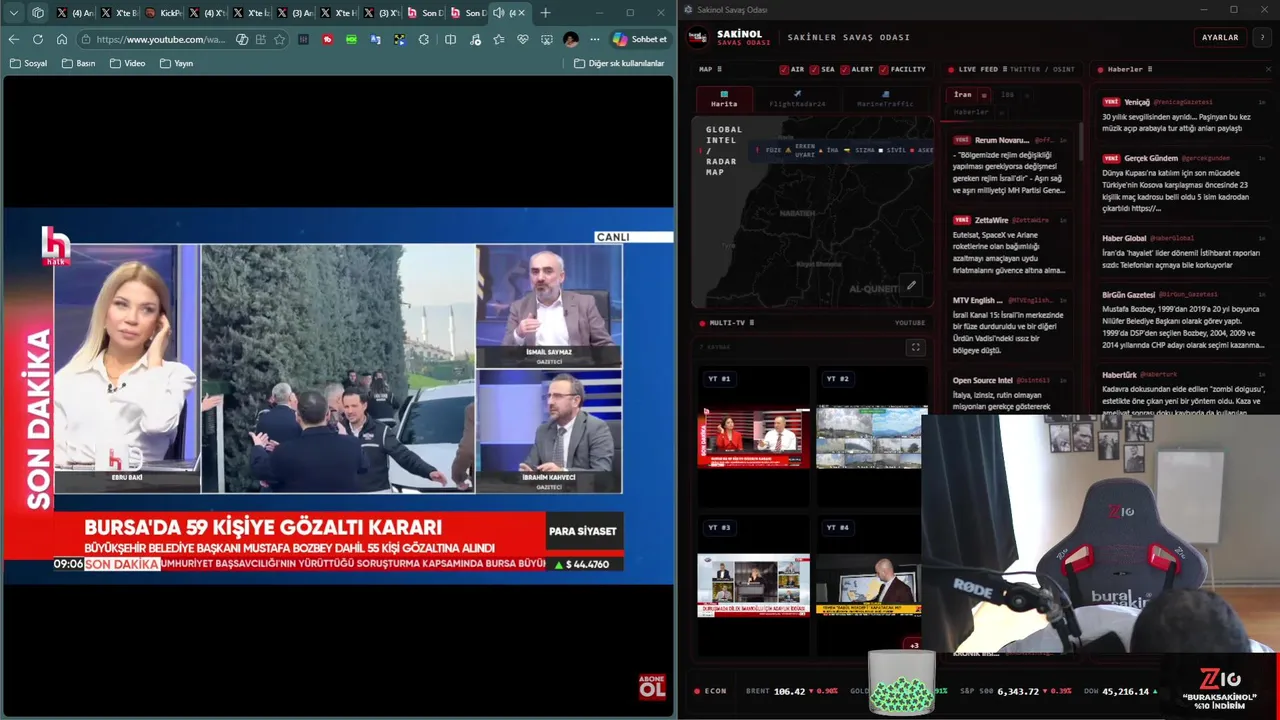The image size is (1280, 720).
Task: Open the browser home page
Action: click(x=62, y=39)
